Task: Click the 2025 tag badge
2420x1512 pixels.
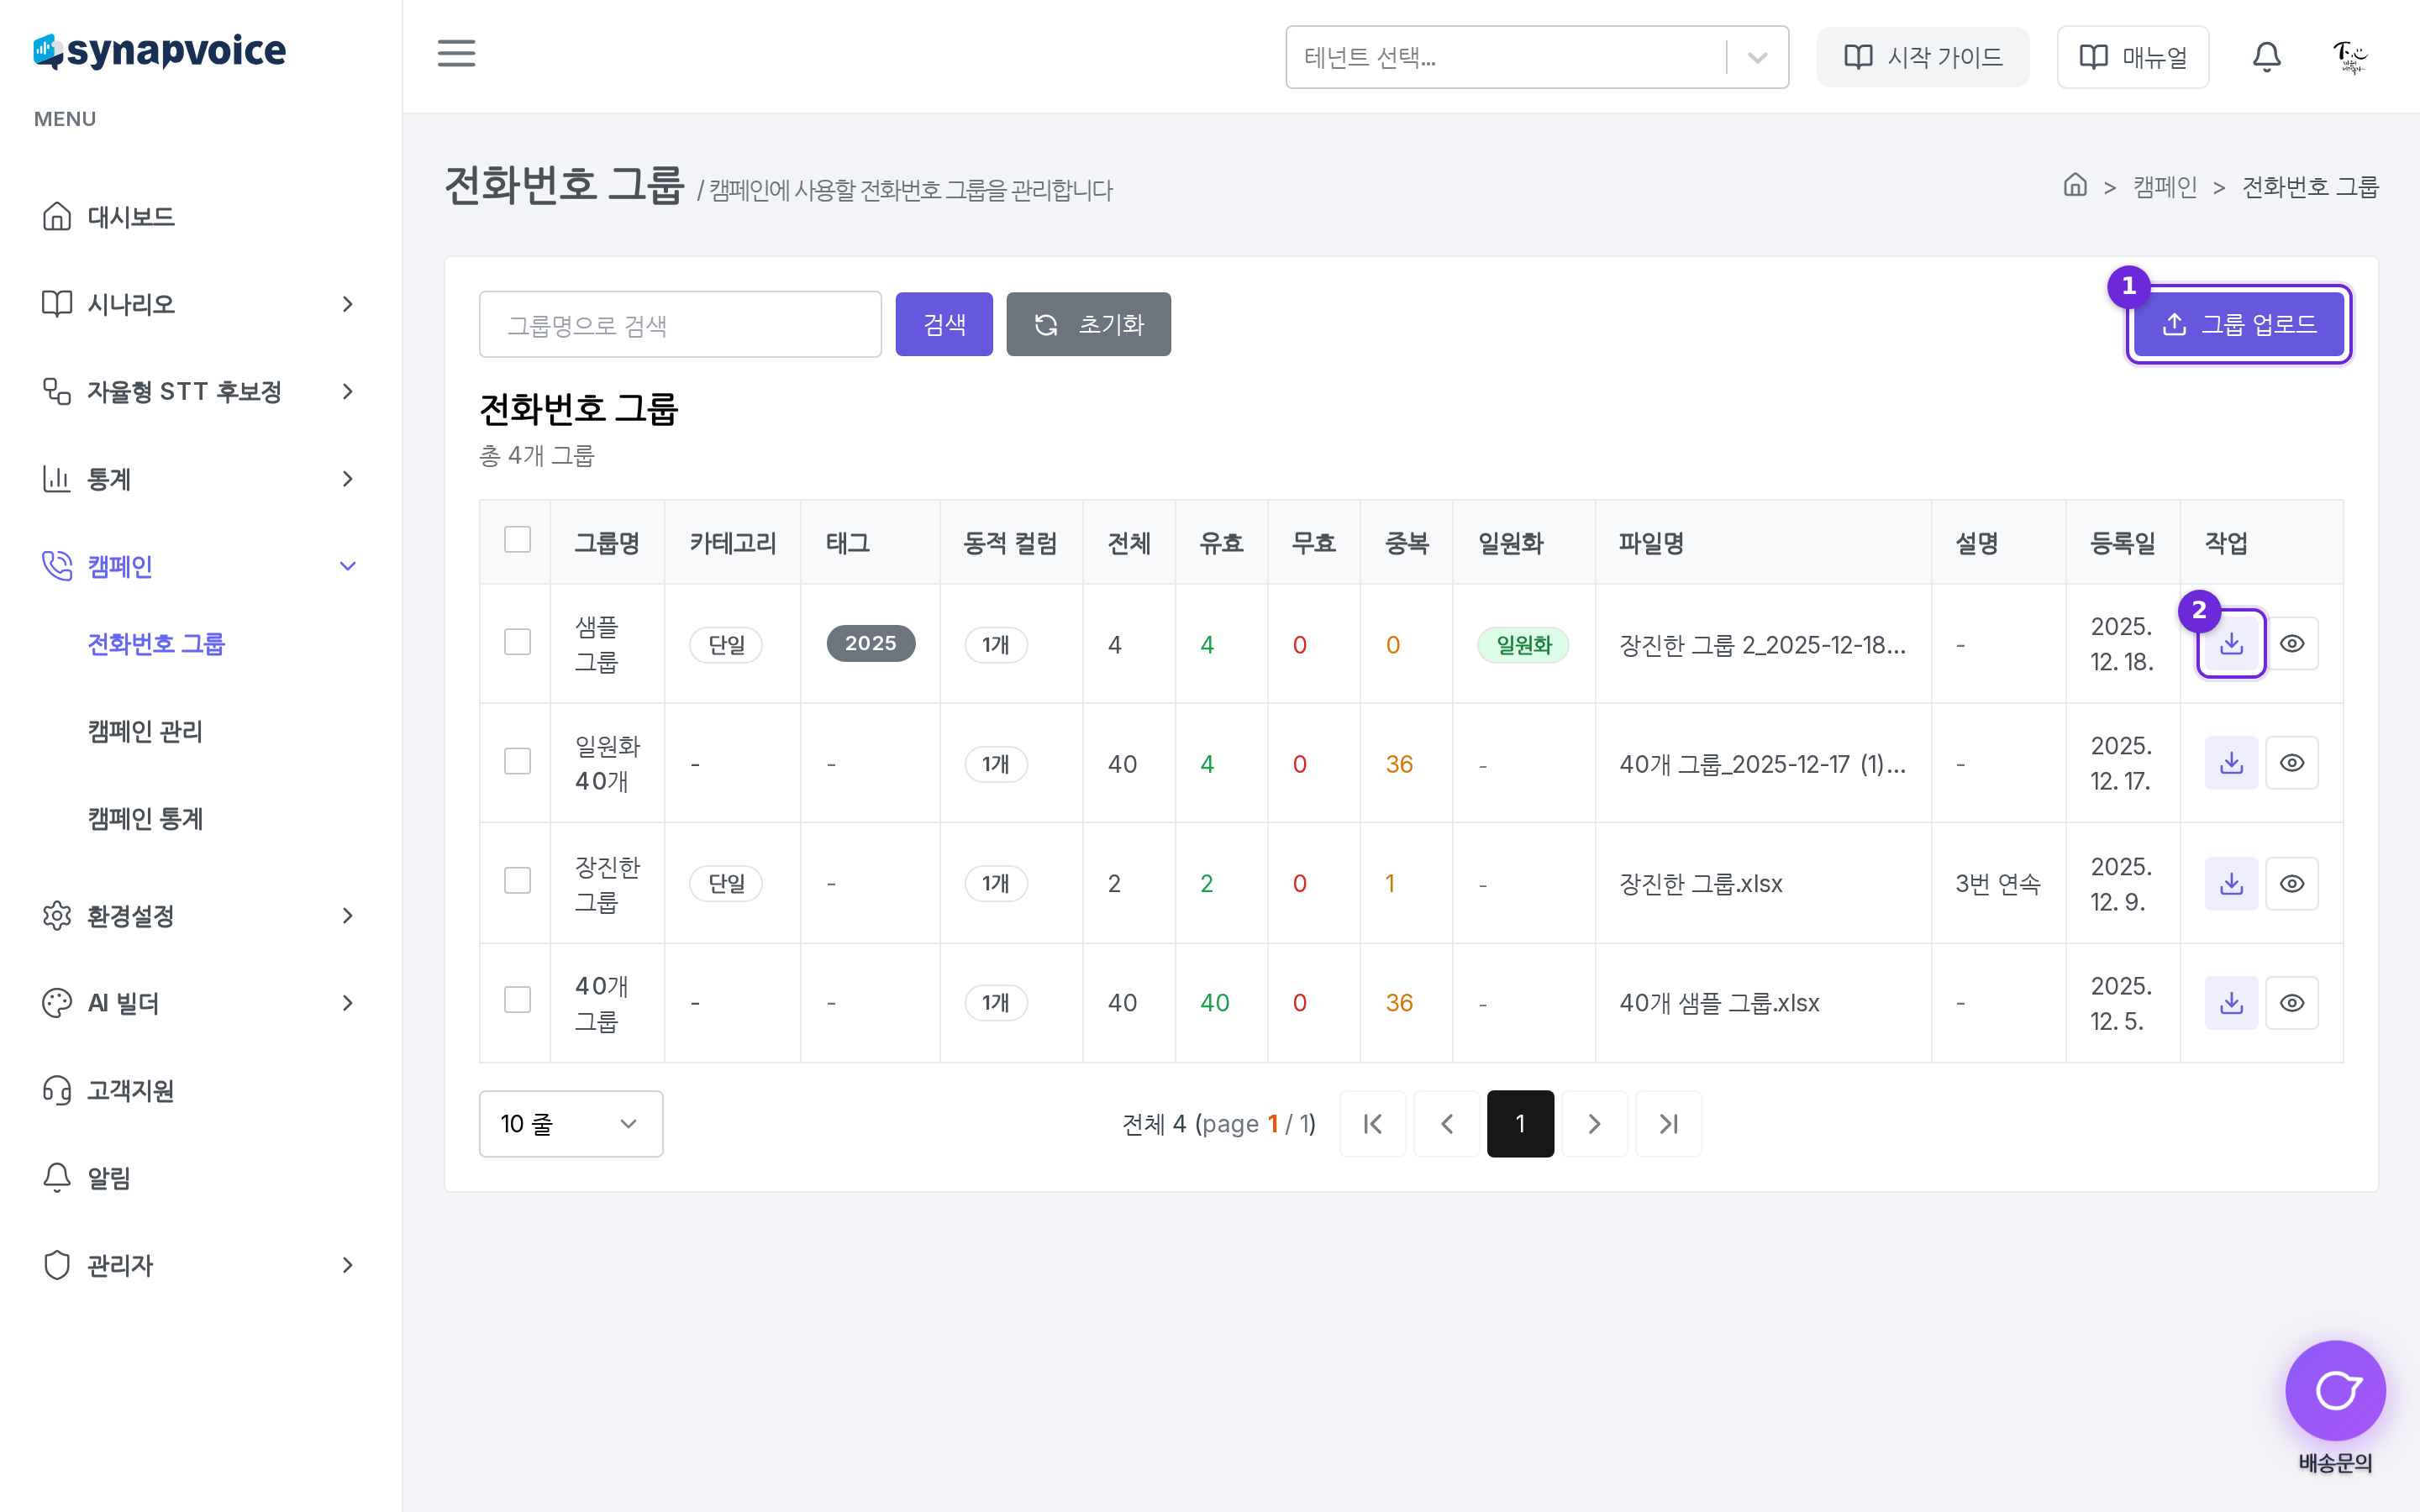Action: click(870, 644)
